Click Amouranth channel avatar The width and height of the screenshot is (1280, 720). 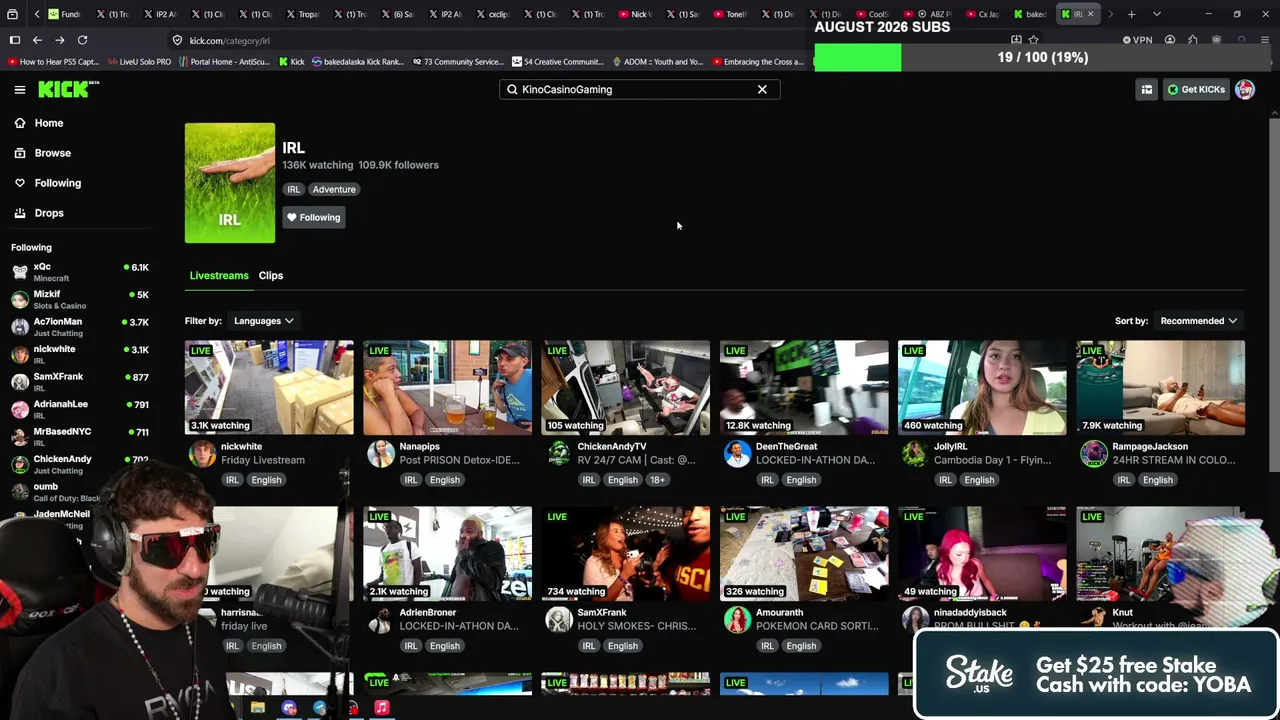click(x=737, y=619)
